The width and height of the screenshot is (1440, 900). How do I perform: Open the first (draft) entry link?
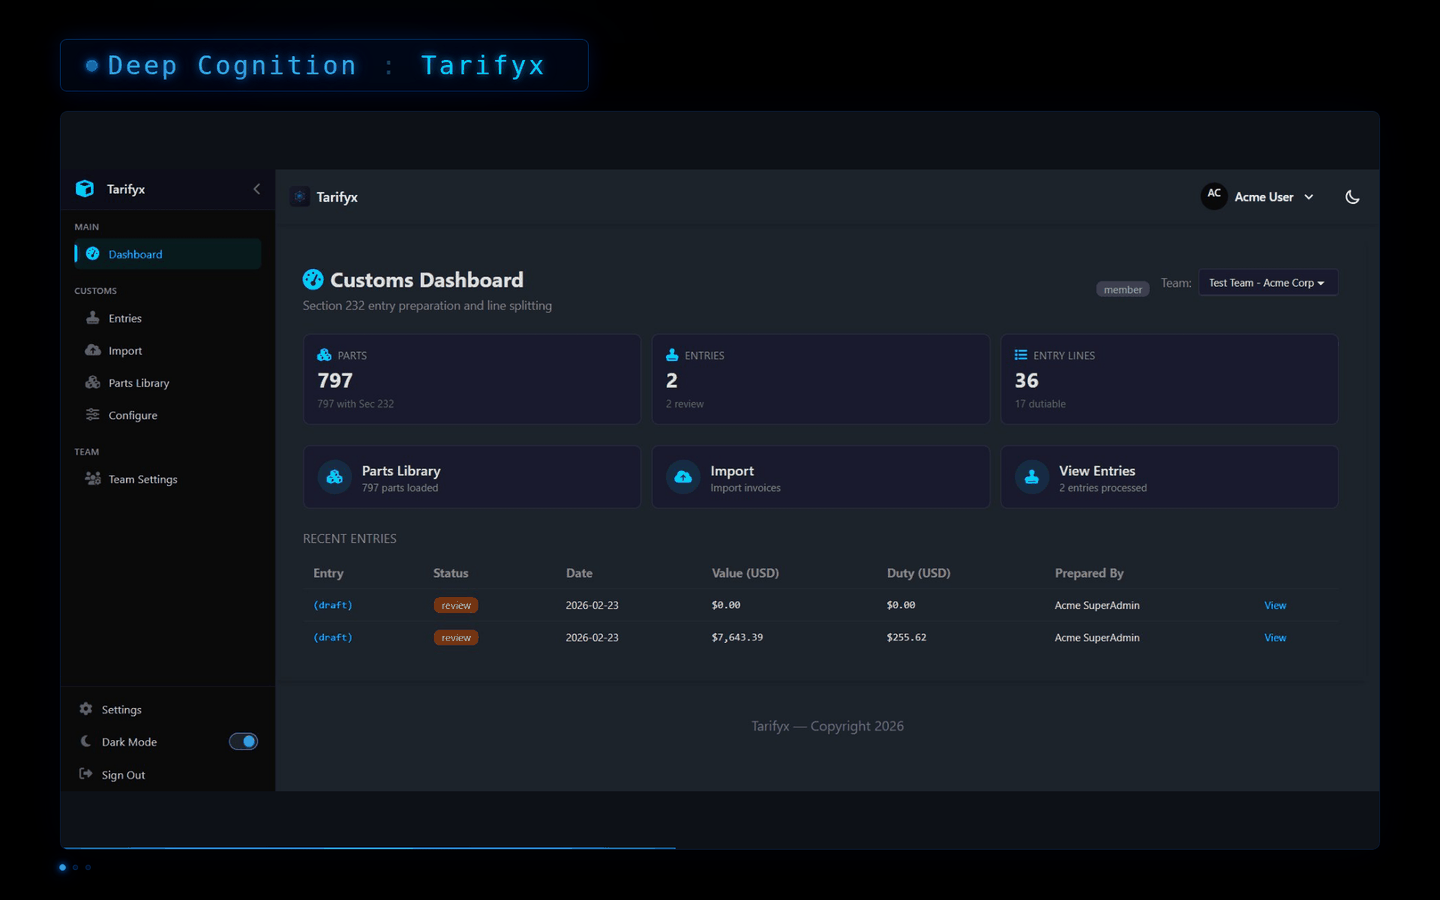tap(332, 605)
